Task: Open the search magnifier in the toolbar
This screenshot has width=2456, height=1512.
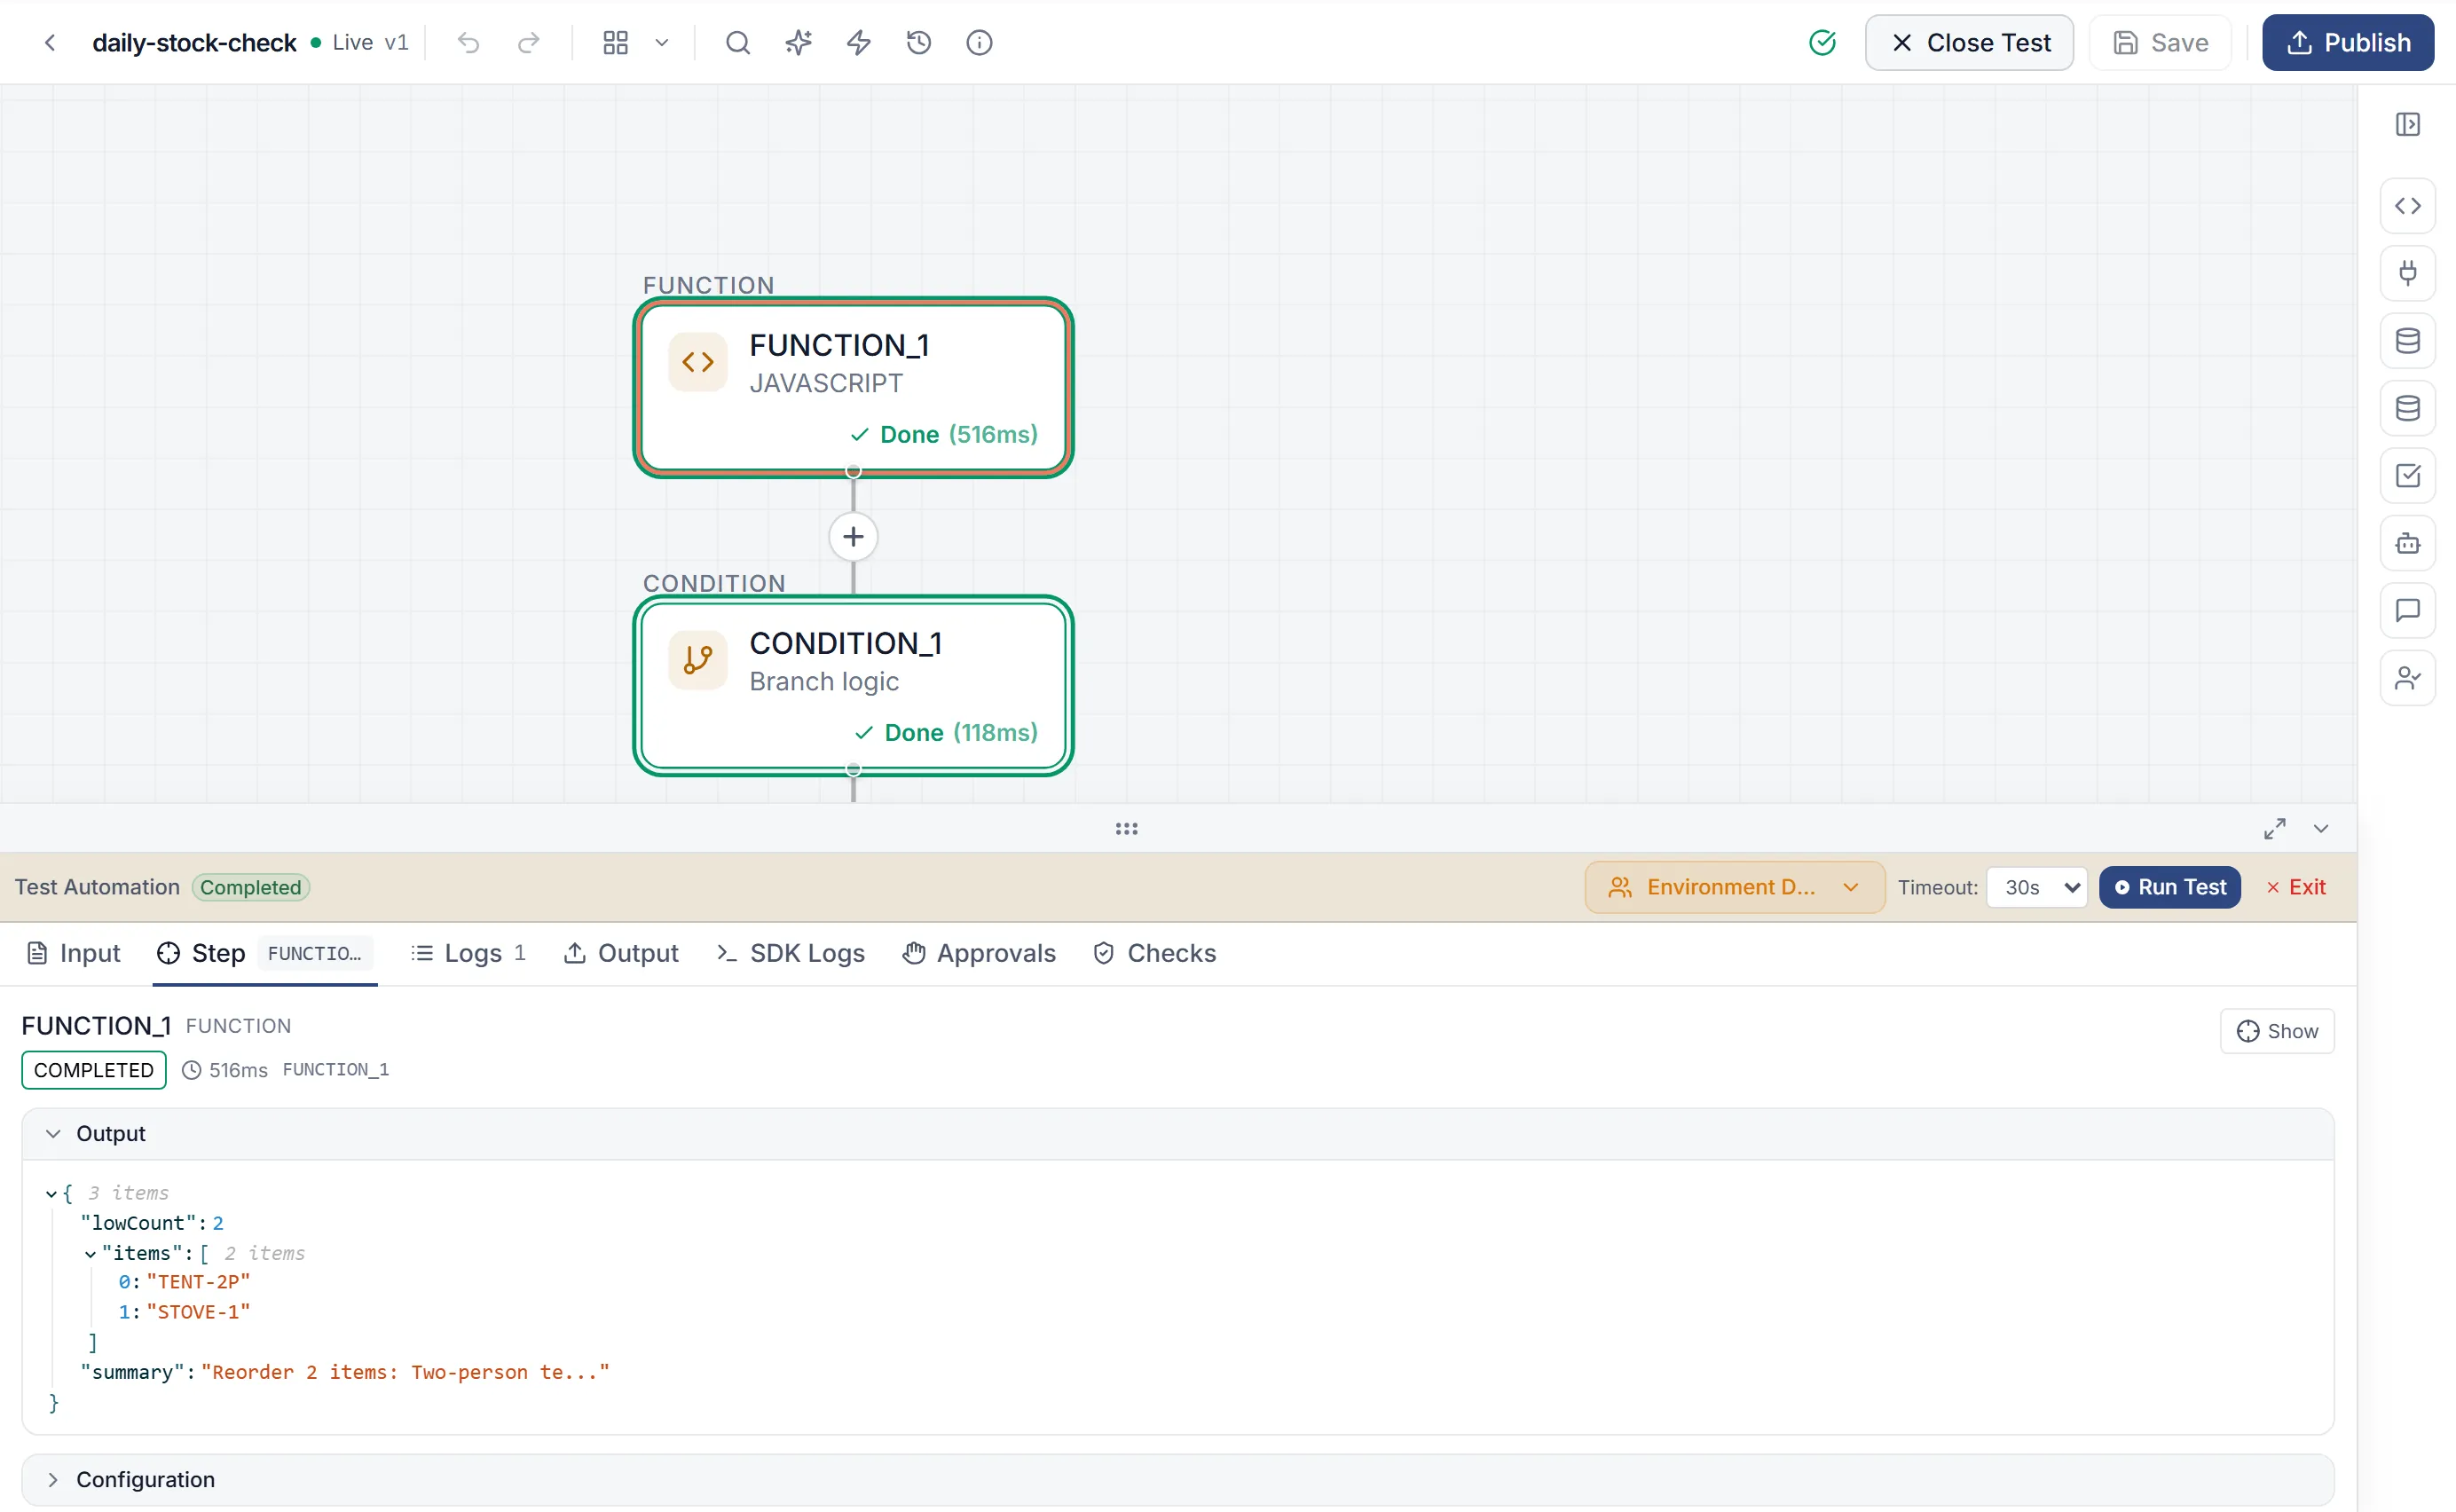Action: 737,43
